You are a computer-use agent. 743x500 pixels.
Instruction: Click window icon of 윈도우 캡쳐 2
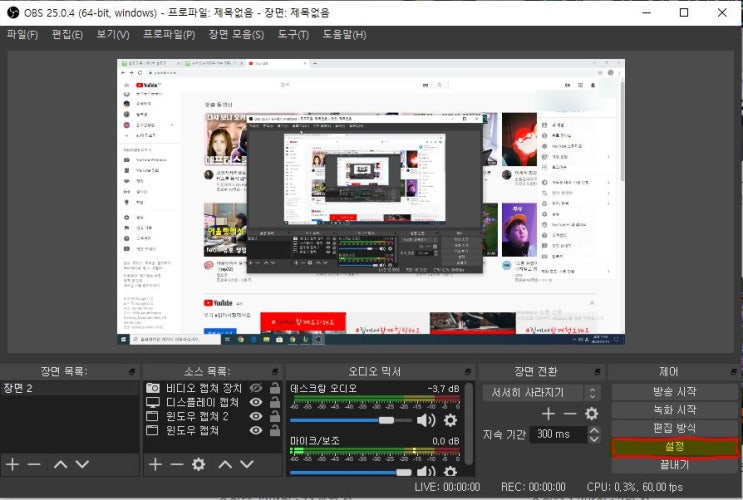click(x=152, y=416)
